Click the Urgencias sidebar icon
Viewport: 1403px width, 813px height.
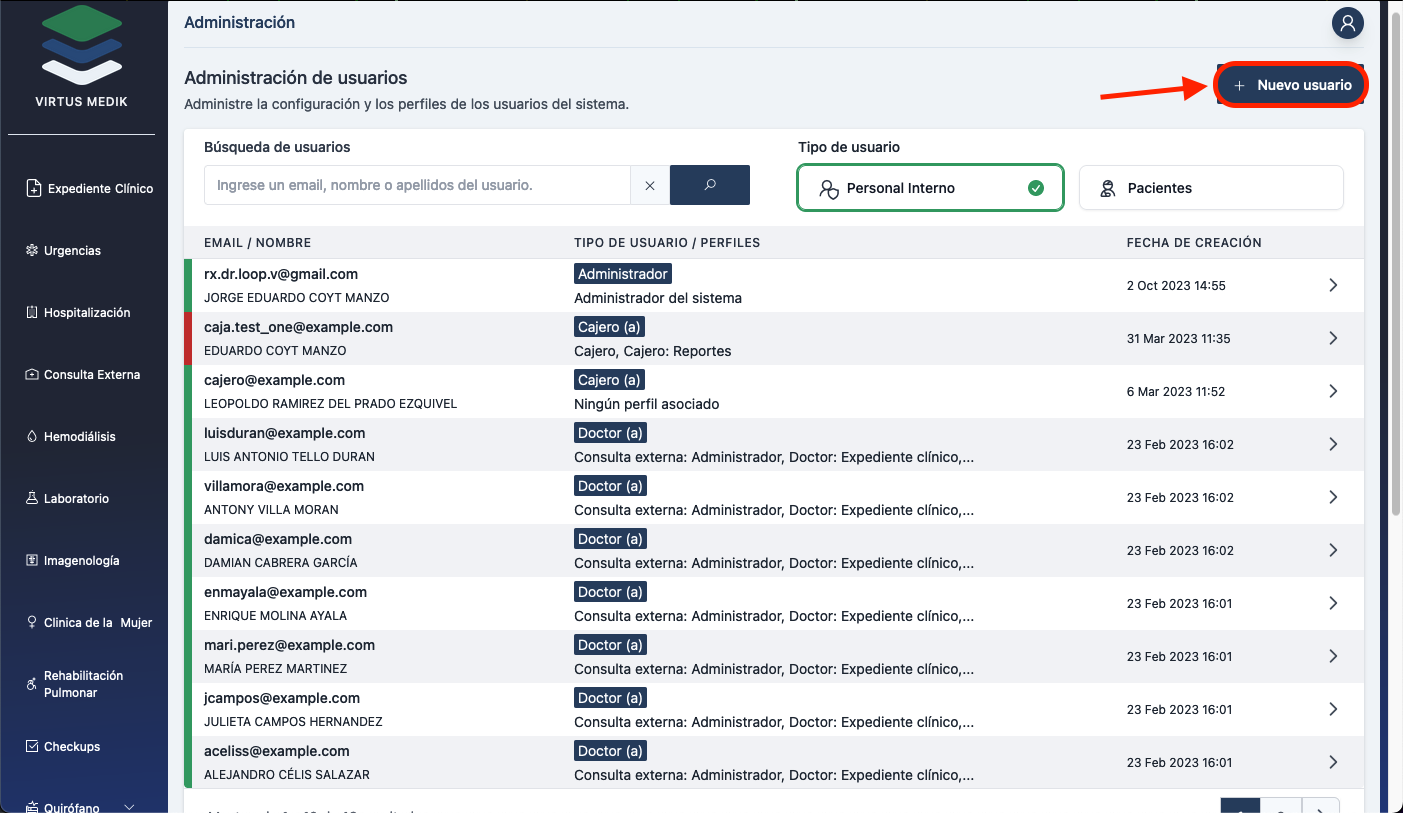tap(32, 250)
